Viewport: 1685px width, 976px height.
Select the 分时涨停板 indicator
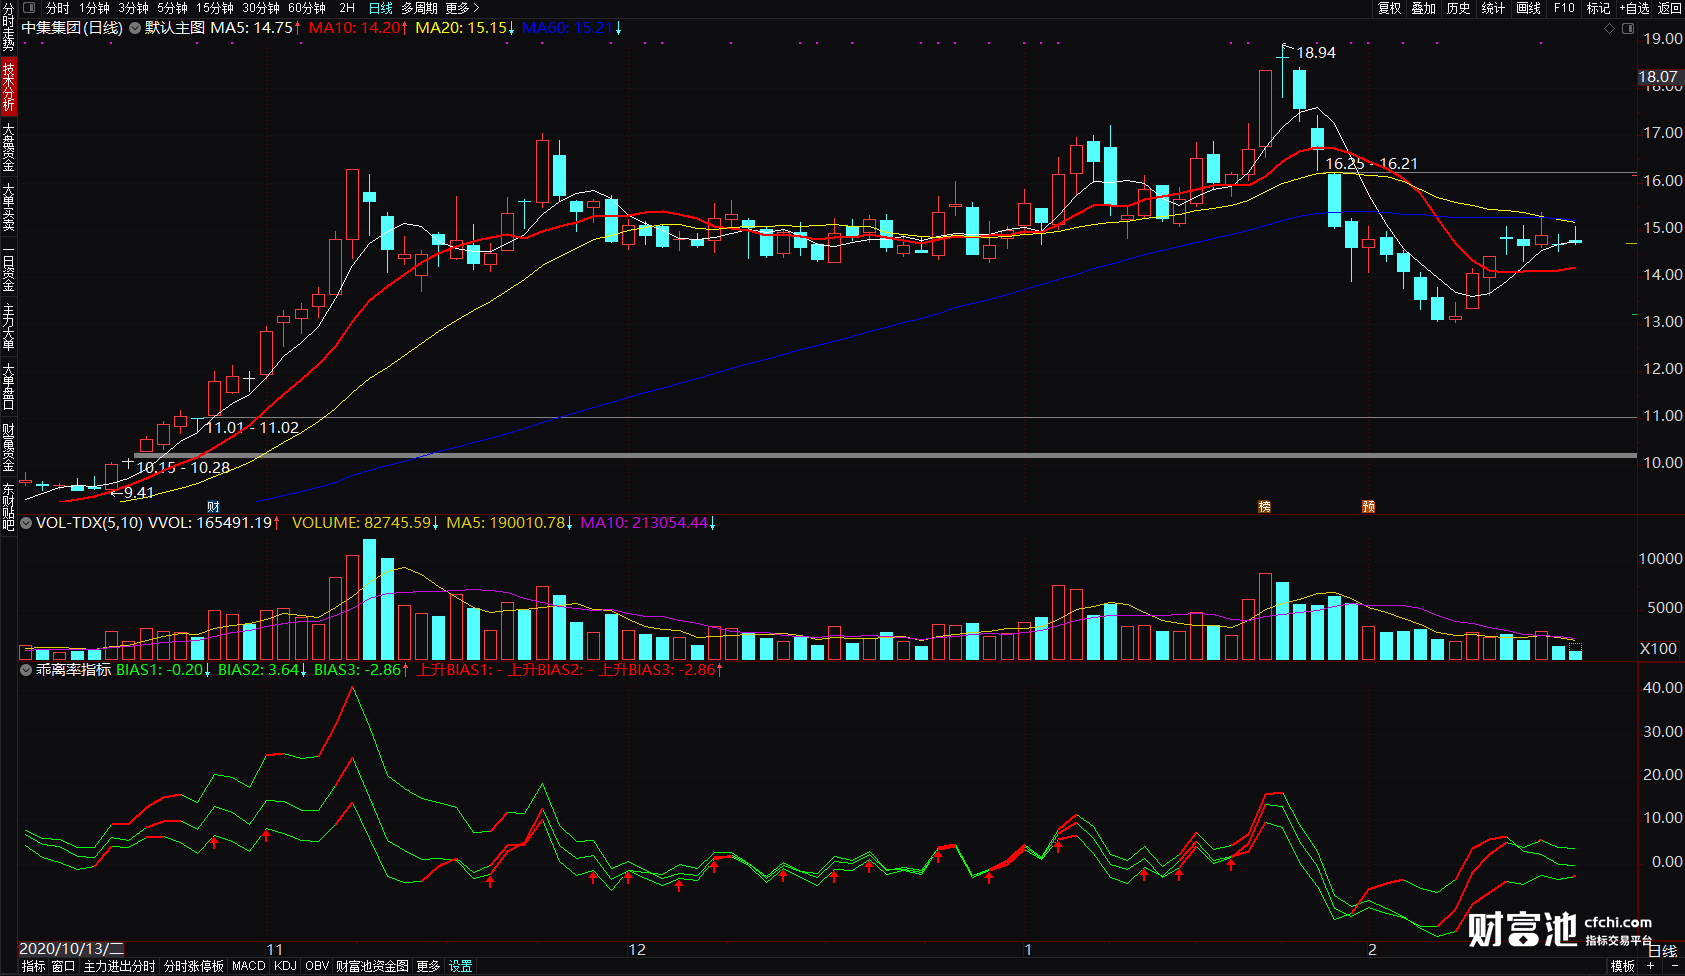(x=194, y=966)
